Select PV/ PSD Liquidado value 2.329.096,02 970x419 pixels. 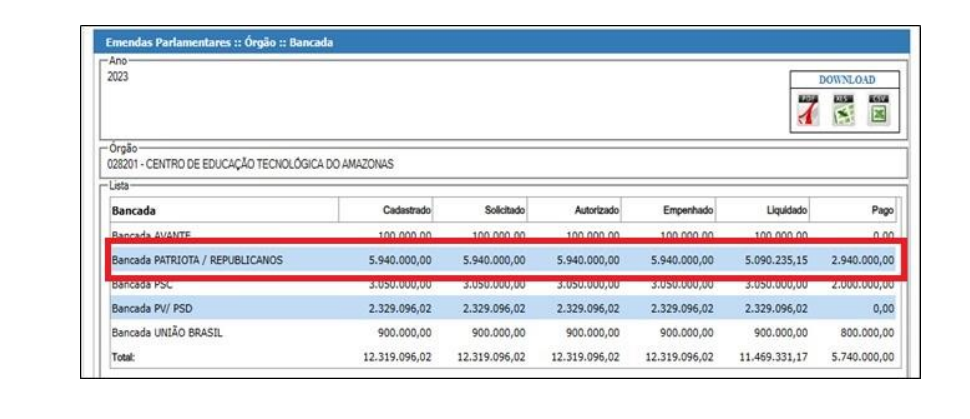click(x=776, y=309)
